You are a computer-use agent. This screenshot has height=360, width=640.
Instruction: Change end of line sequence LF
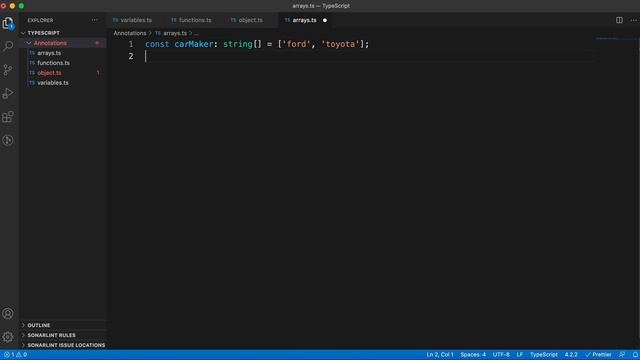click(x=520, y=355)
